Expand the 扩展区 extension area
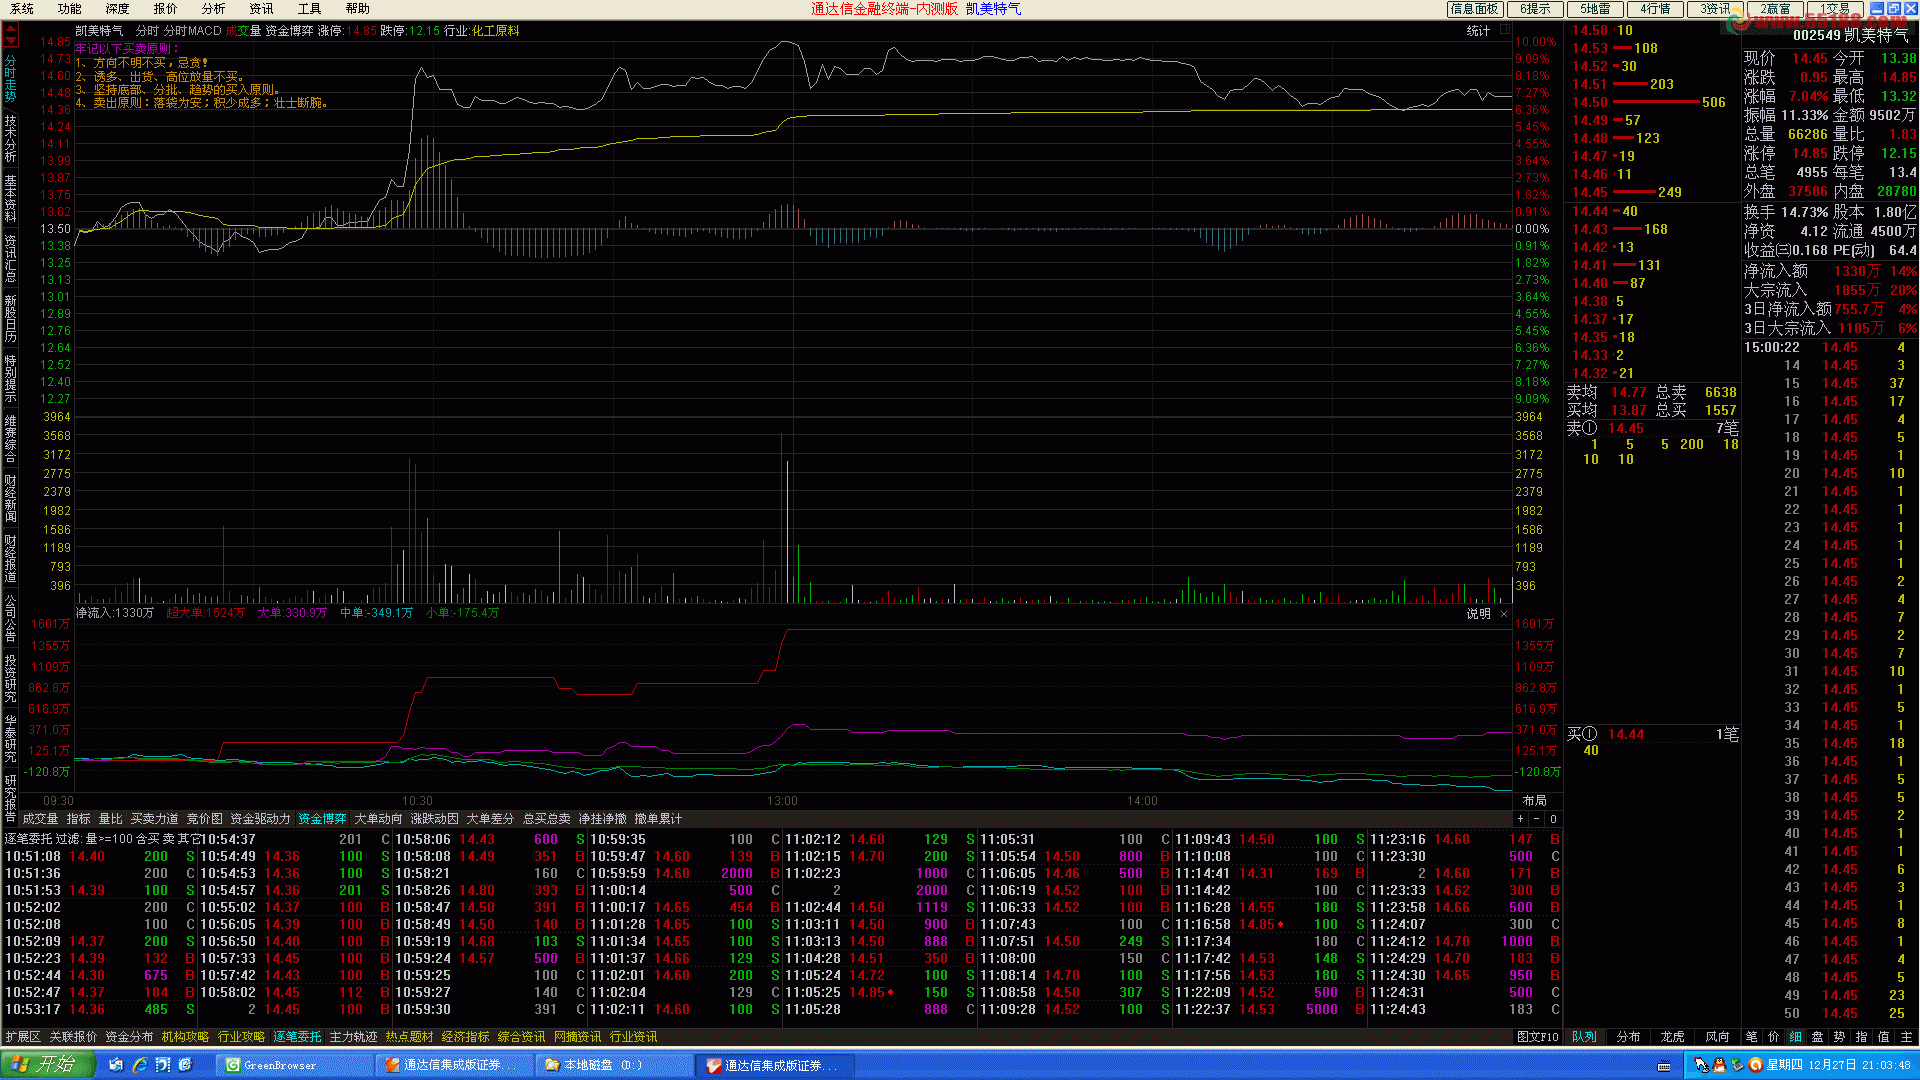This screenshot has width=1920, height=1080. 22,1037
